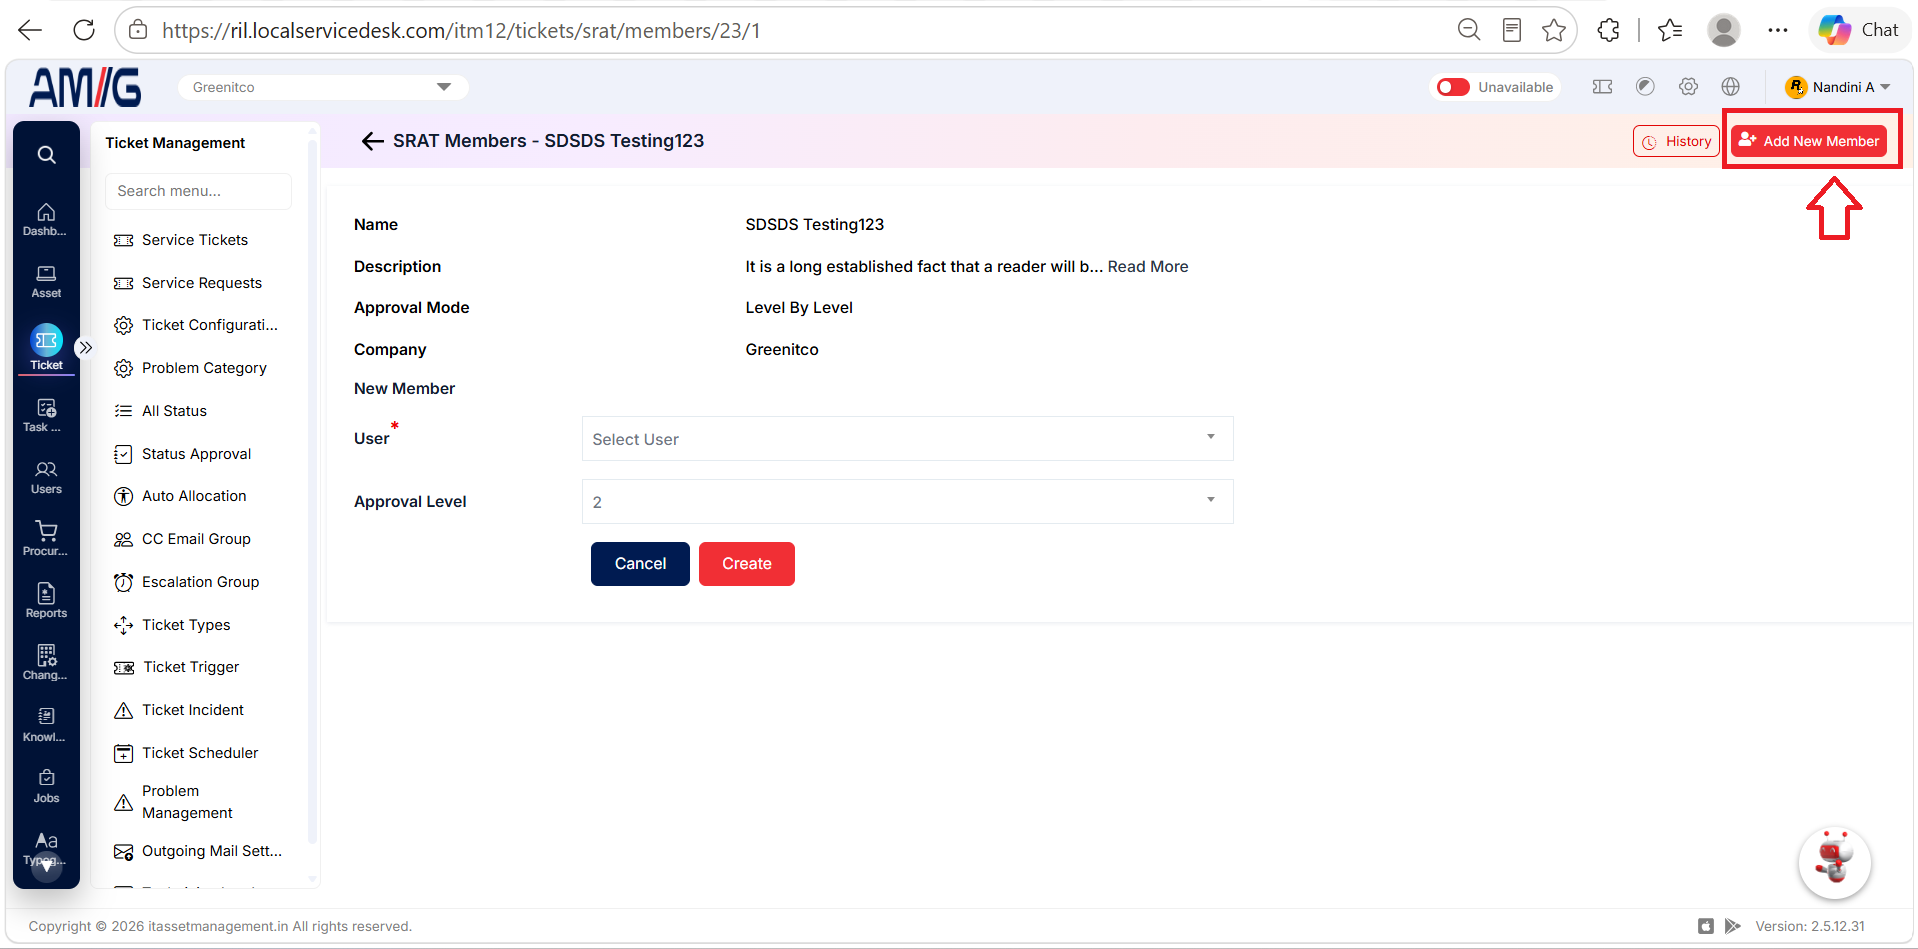Image resolution: width=1918 pixels, height=949 pixels.
Task: Open the settings gear in header
Action: (x=1688, y=87)
